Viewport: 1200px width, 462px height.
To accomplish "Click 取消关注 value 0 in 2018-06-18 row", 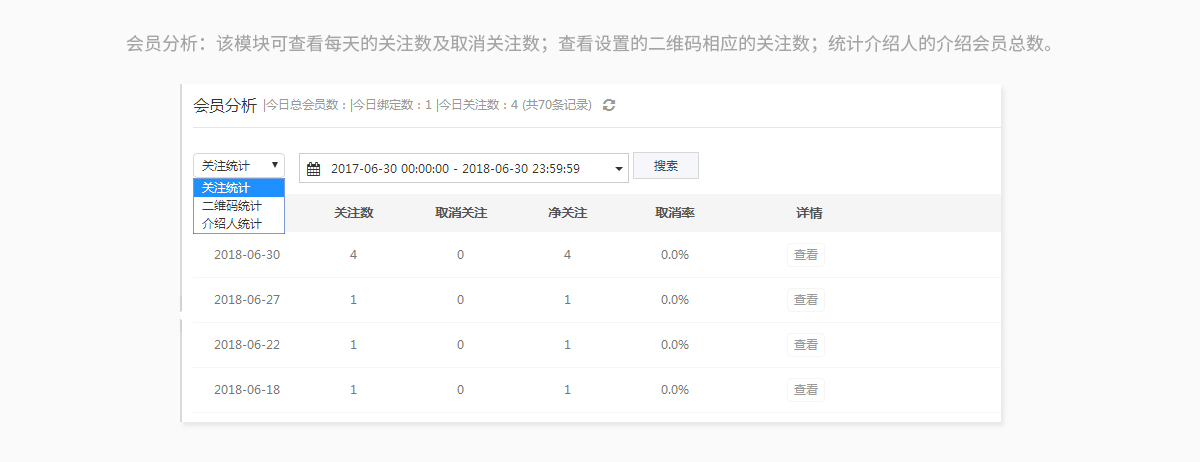I will pyautogui.click(x=461, y=390).
